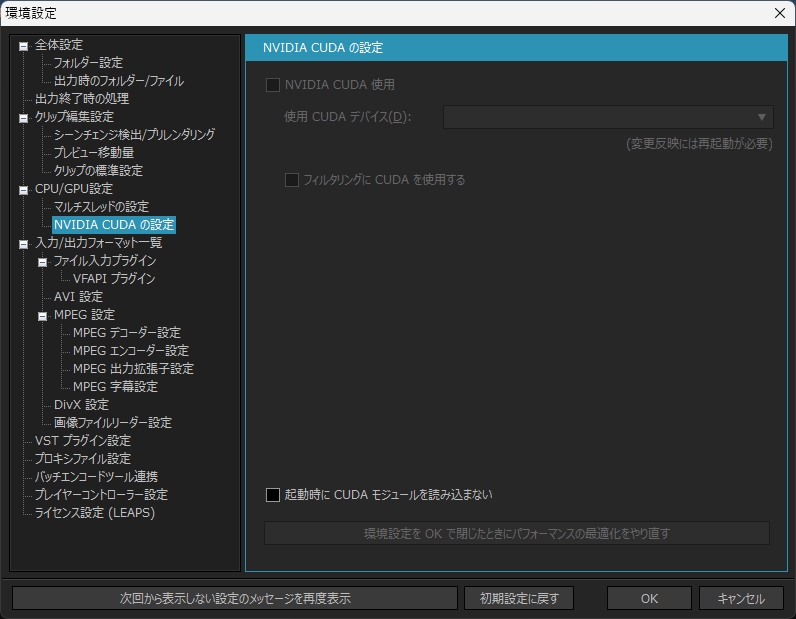Click the 初期設定に戻す button

(519, 598)
